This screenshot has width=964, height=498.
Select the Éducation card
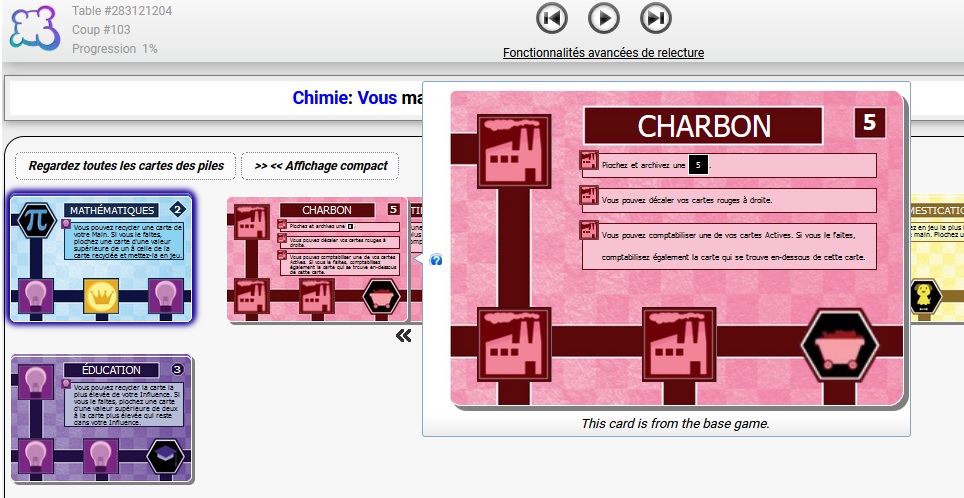coord(101,419)
